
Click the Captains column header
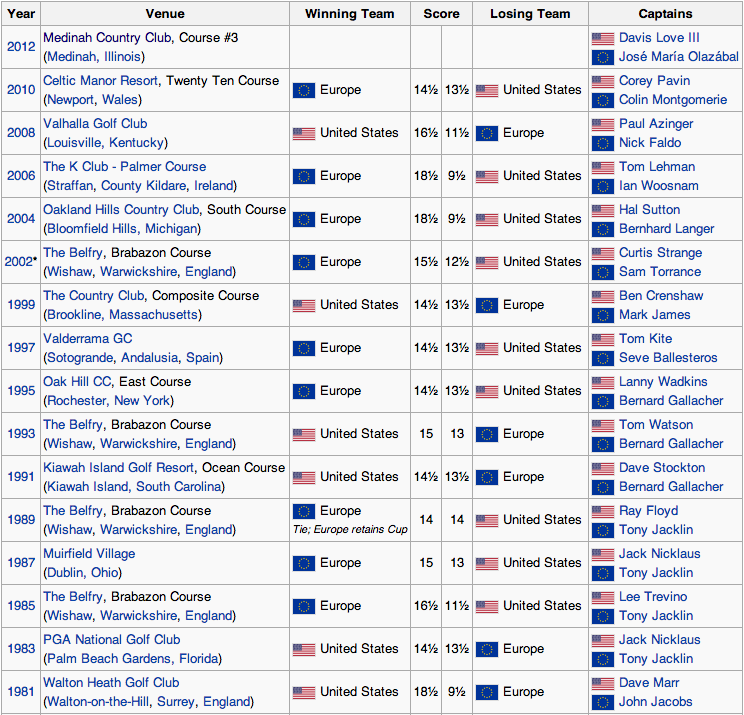665,14
